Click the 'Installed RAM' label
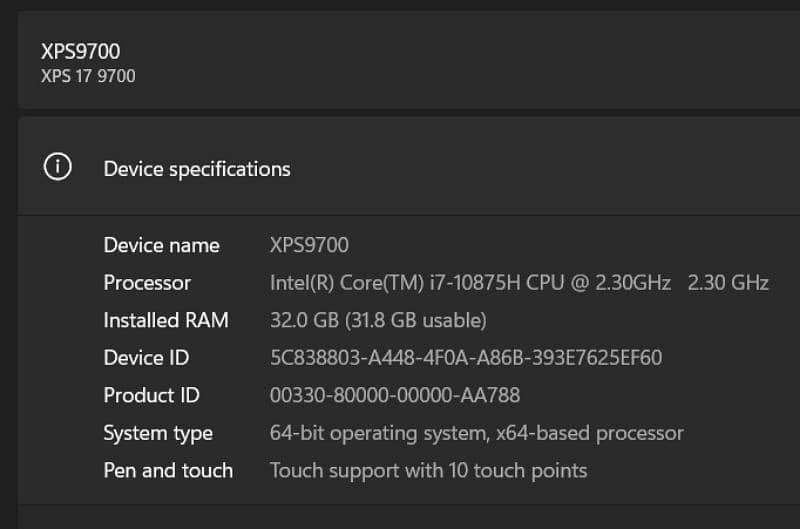Image resolution: width=800 pixels, height=529 pixels. coord(166,320)
